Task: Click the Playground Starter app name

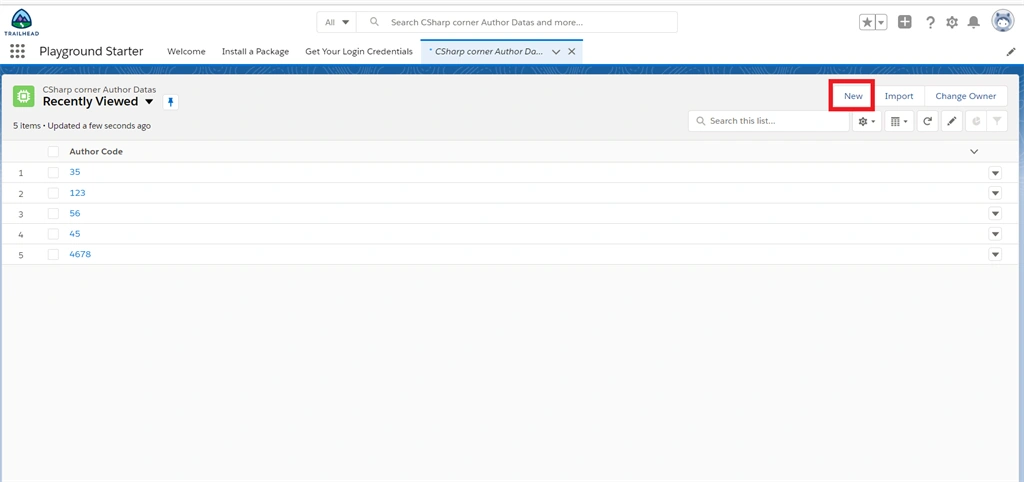Action: click(x=91, y=52)
